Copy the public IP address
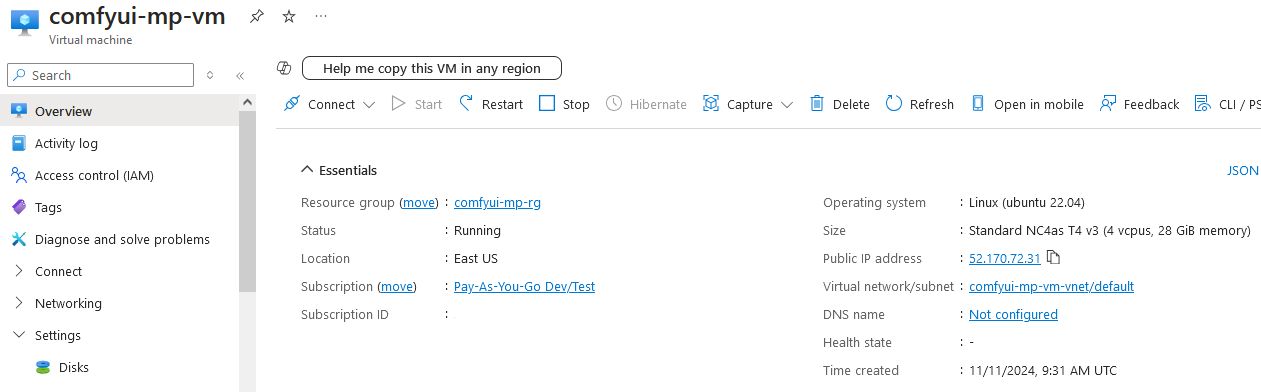1261x392 pixels. click(x=1054, y=258)
